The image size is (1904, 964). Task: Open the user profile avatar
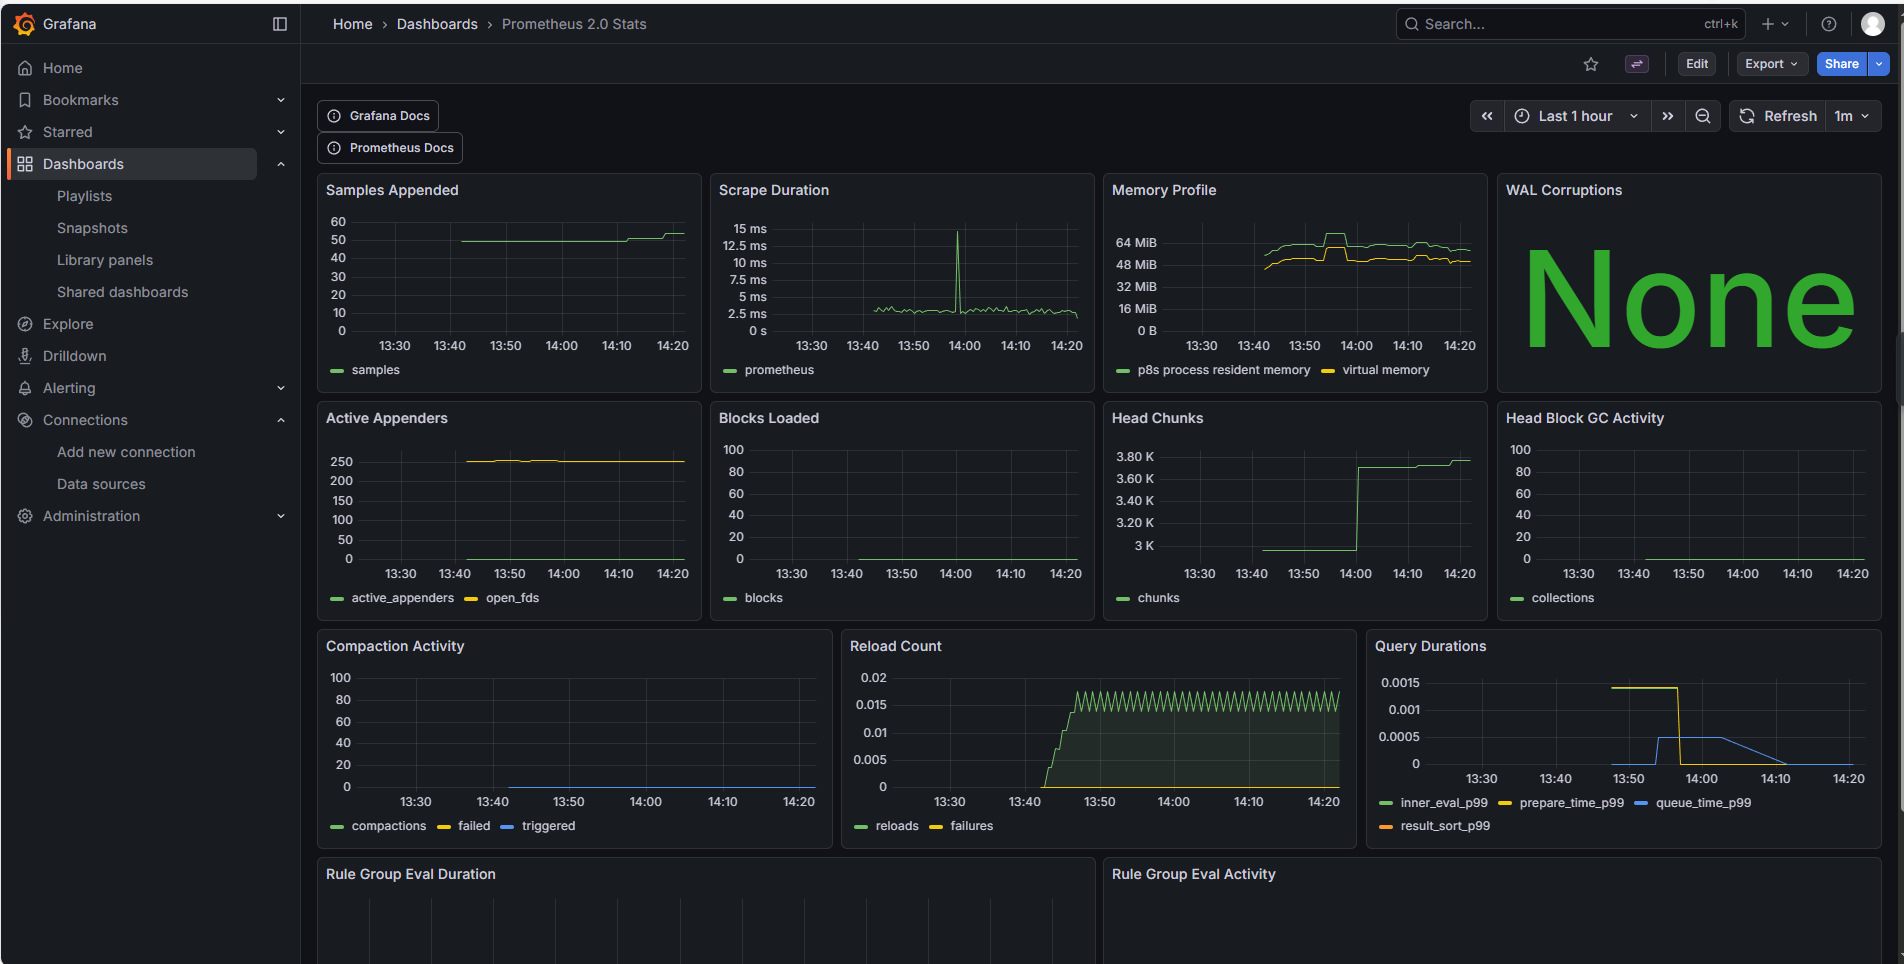[x=1871, y=23]
